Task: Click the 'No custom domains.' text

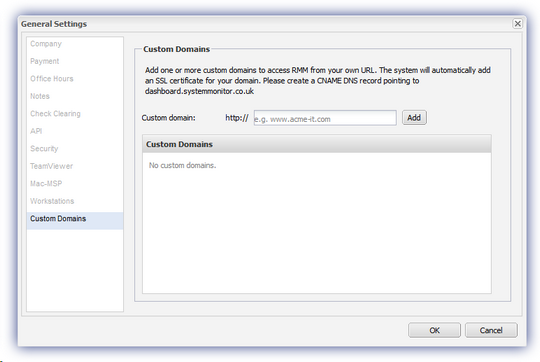Action: click(182, 165)
